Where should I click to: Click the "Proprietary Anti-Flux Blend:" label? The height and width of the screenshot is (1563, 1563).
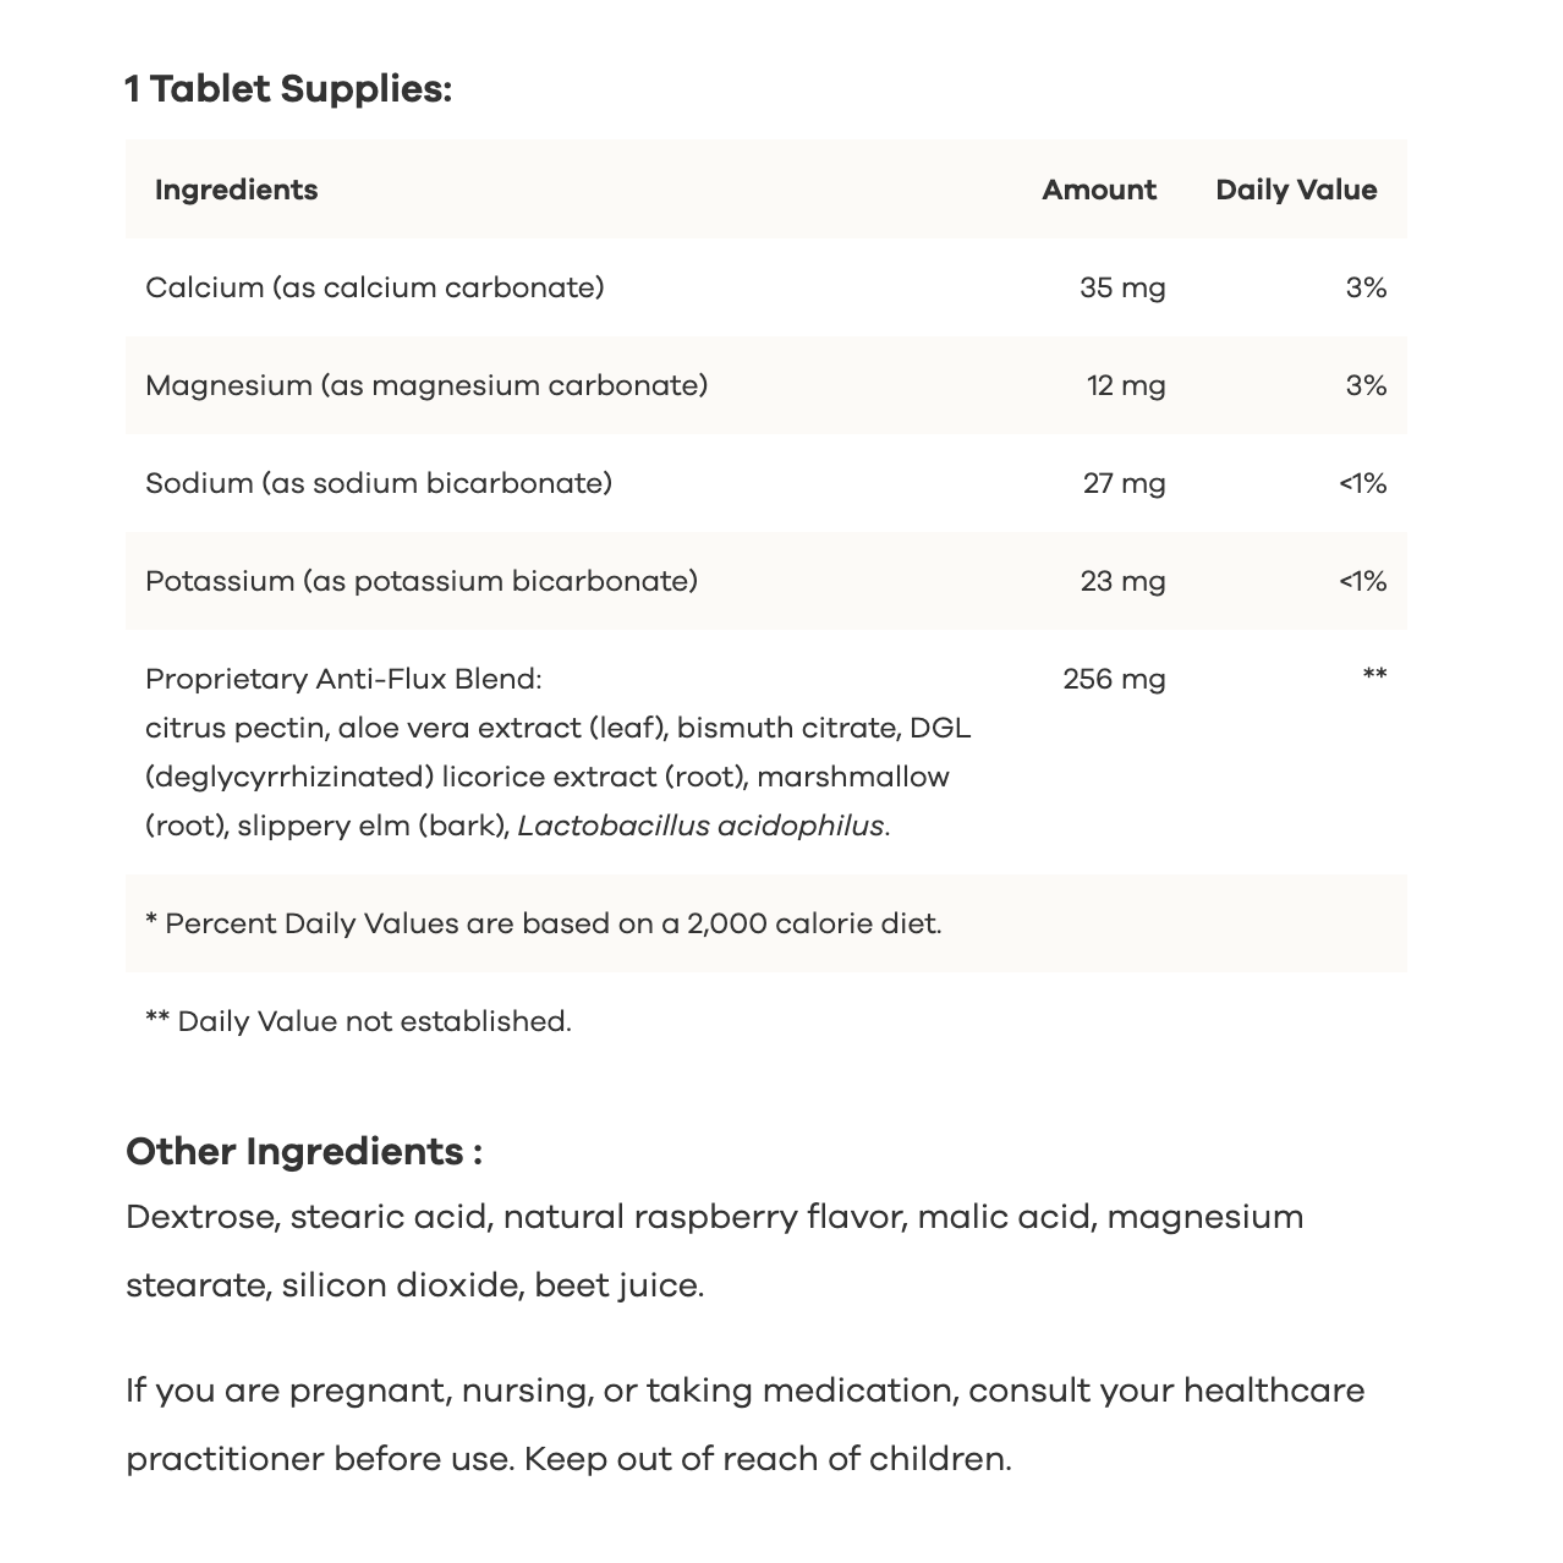[343, 679]
